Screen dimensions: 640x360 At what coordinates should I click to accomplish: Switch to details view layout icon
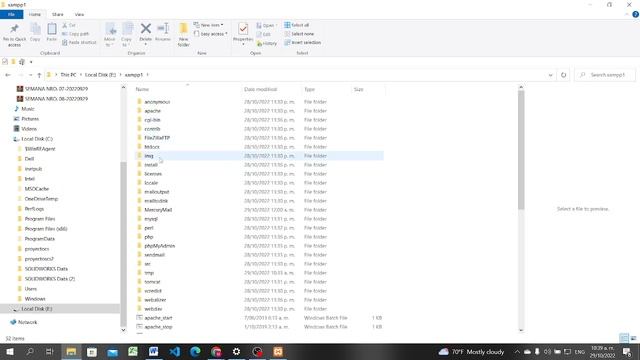pyautogui.click(x=624, y=338)
